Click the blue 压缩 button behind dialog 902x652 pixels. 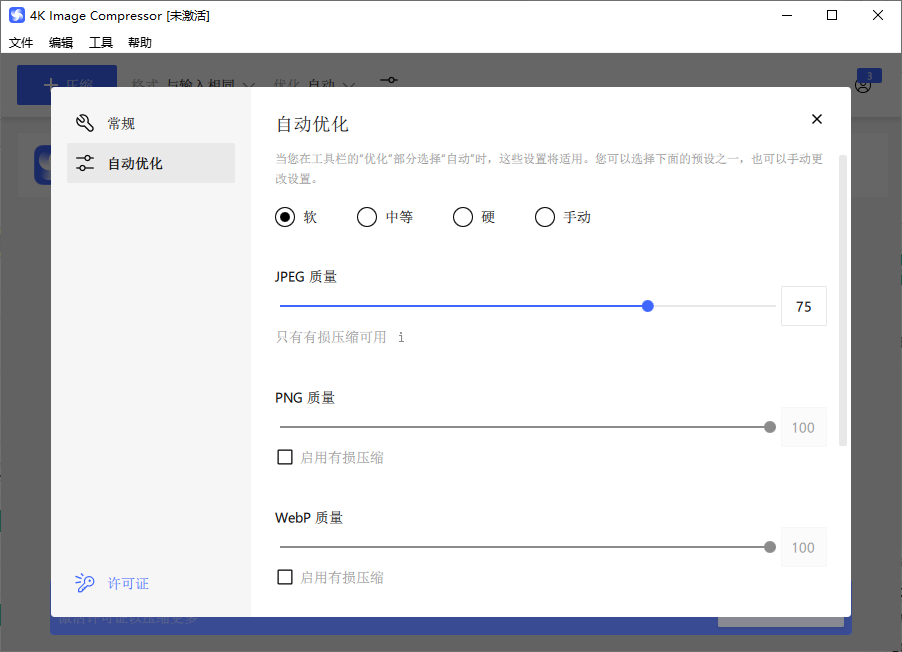pos(67,84)
